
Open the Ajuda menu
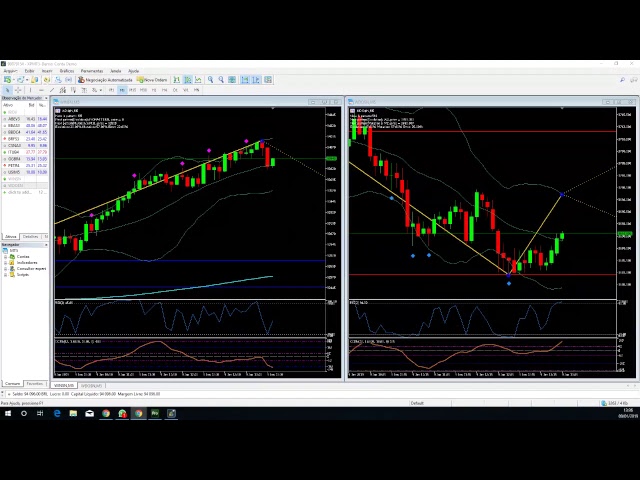[x=133, y=71]
